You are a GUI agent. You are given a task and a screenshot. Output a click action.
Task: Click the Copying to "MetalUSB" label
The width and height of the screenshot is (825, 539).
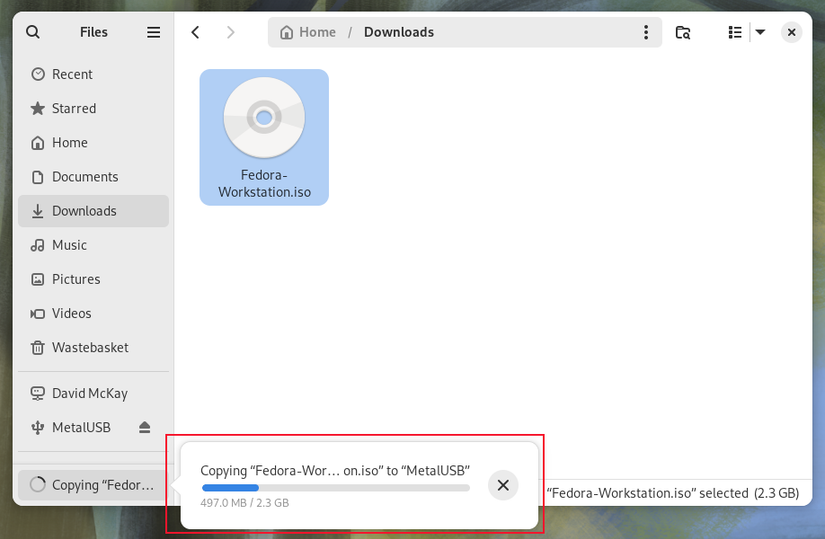pos(335,471)
